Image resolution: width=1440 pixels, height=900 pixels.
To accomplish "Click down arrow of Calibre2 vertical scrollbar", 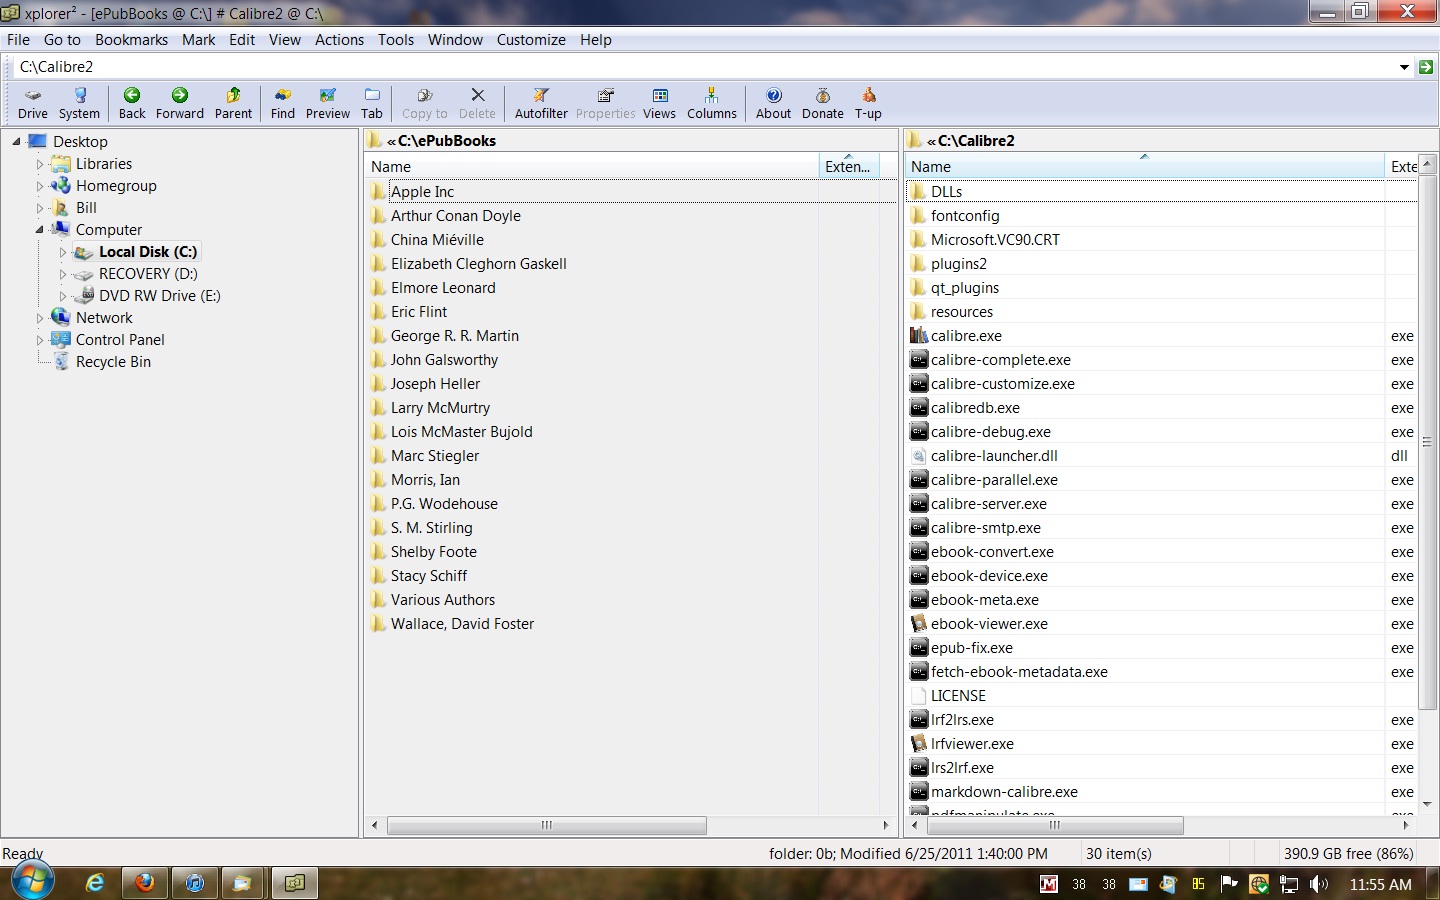I will 1427,804.
